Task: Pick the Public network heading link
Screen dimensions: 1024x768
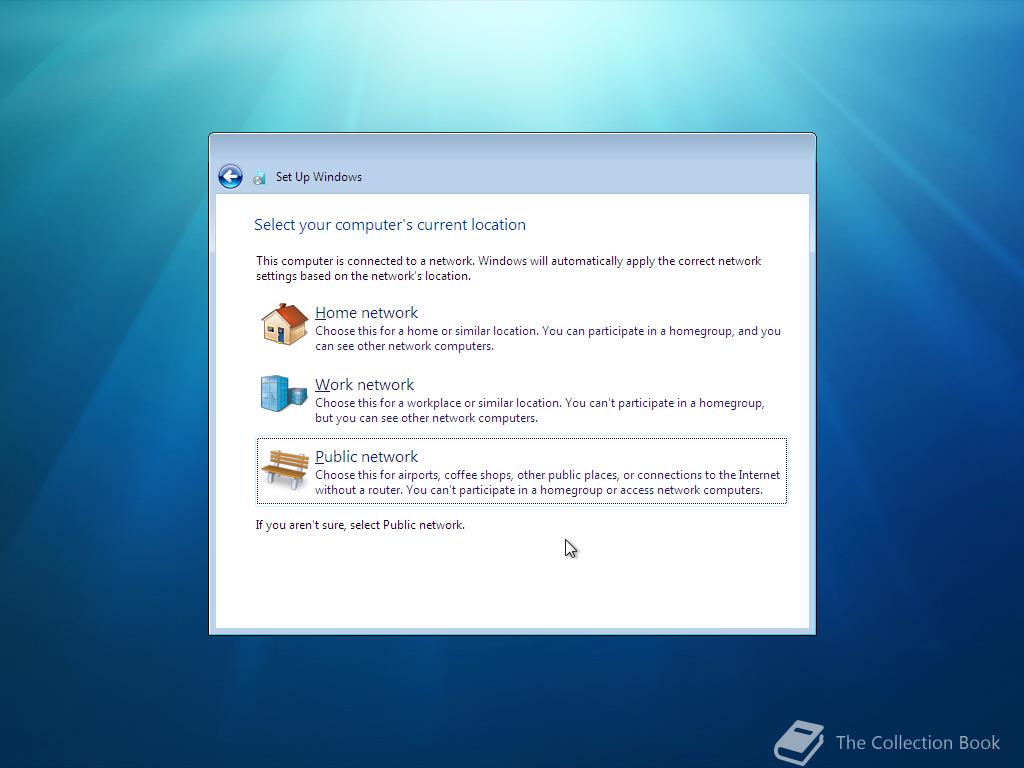Action: click(366, 456)
